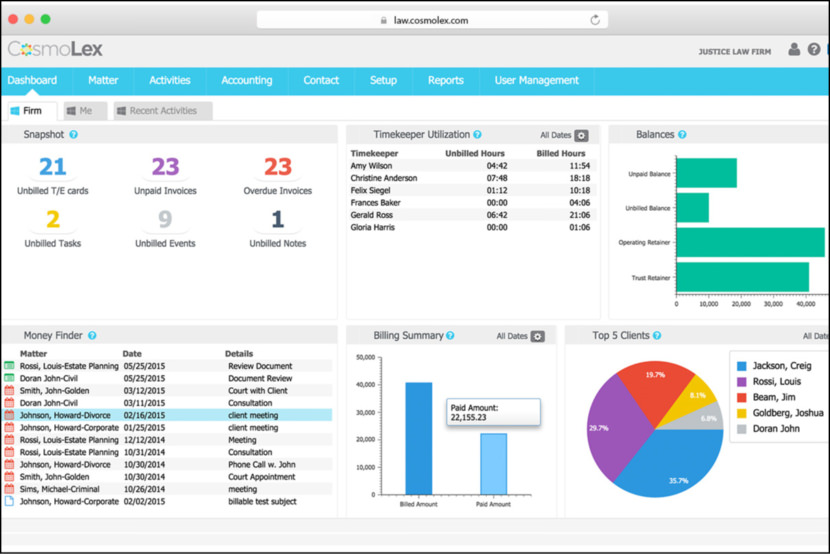Open the User Management menu
The width and height of the screenshot is (830, 554).
pos(537,80)
